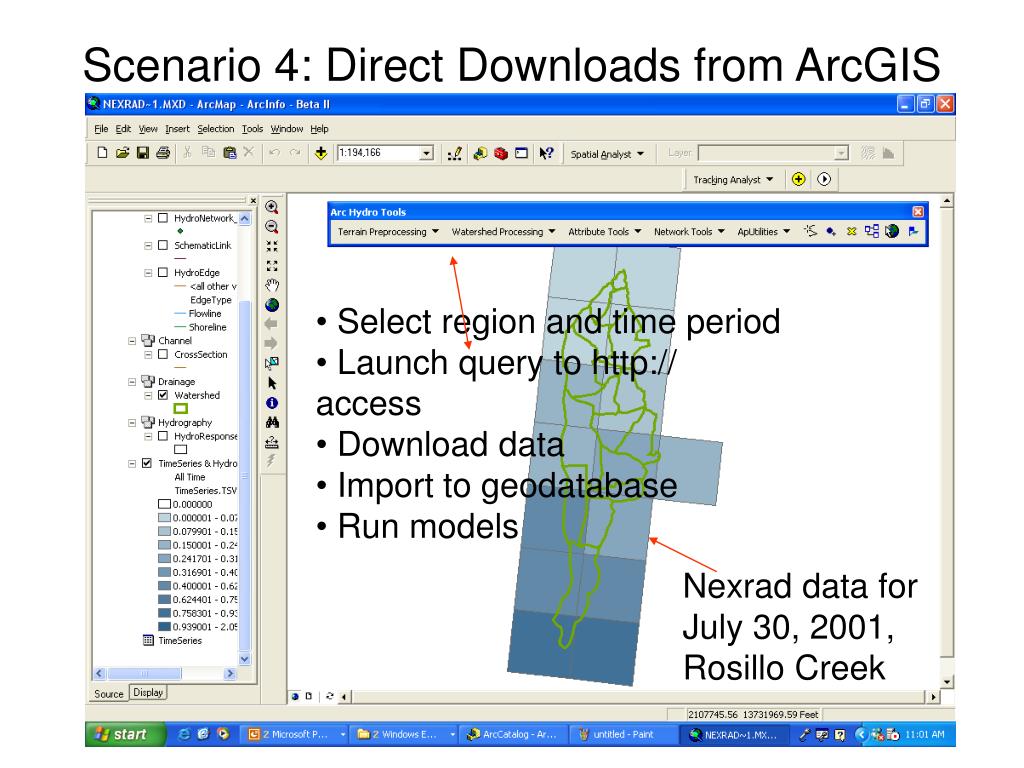Click the Tracking Analyst playback icon
1024x768 pixels.
(x=824, y=179)
